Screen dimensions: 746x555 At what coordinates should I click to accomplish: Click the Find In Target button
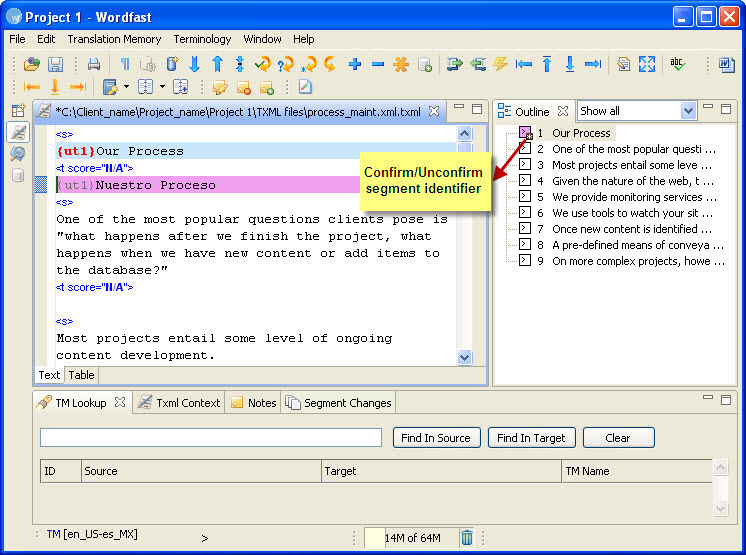(x=531, y=438)
